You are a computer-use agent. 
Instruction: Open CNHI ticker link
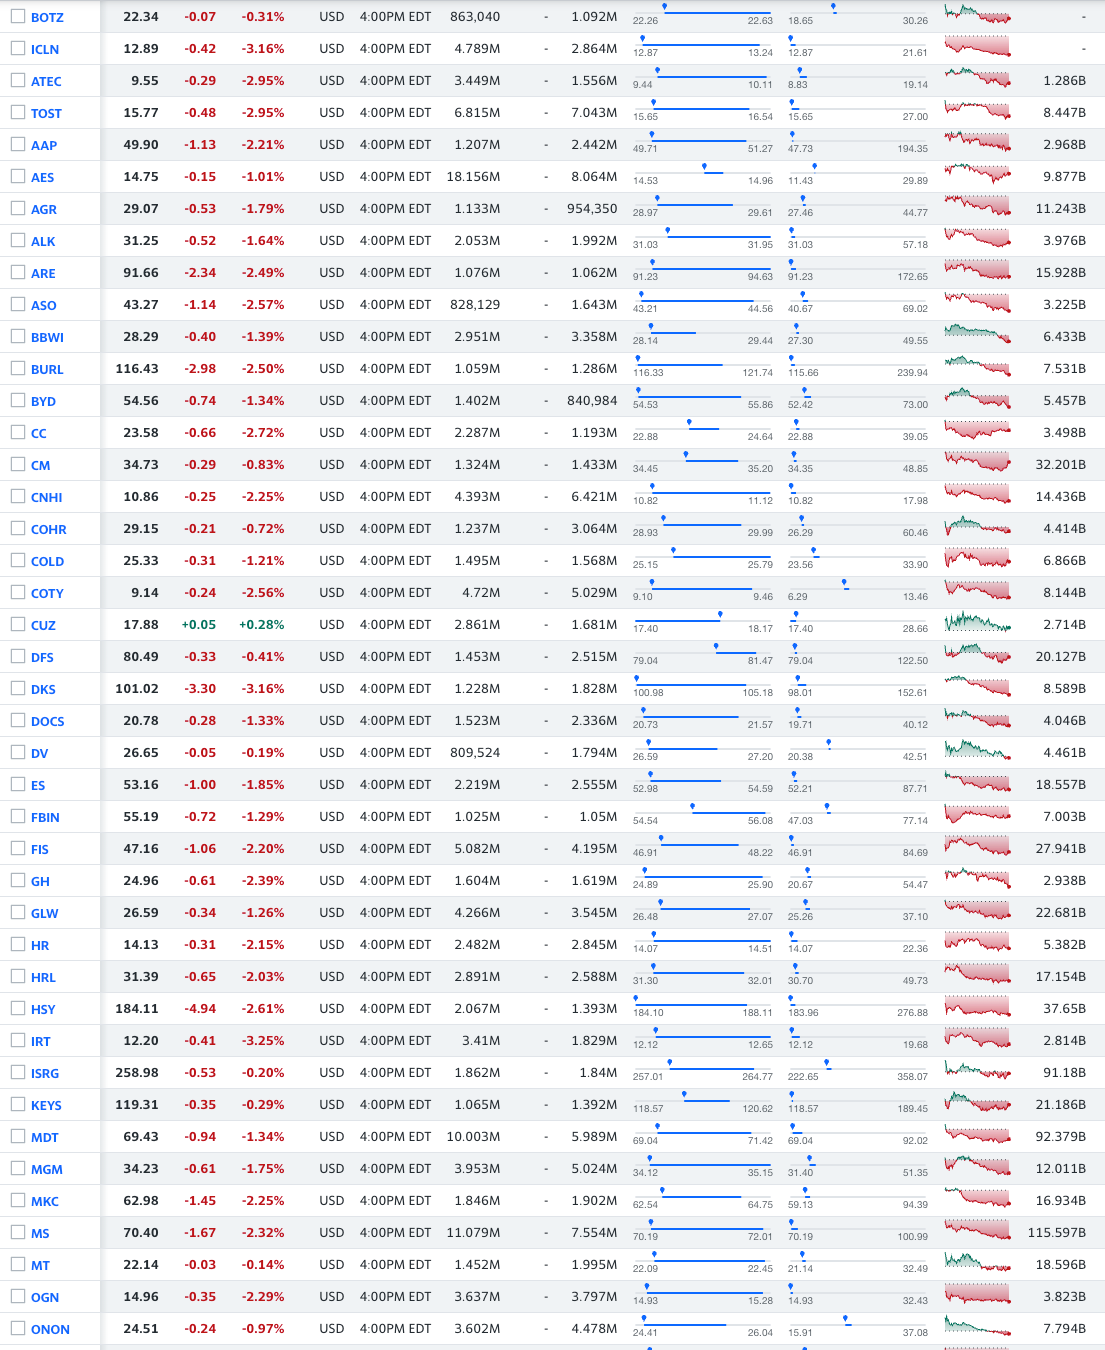[46, 498]
